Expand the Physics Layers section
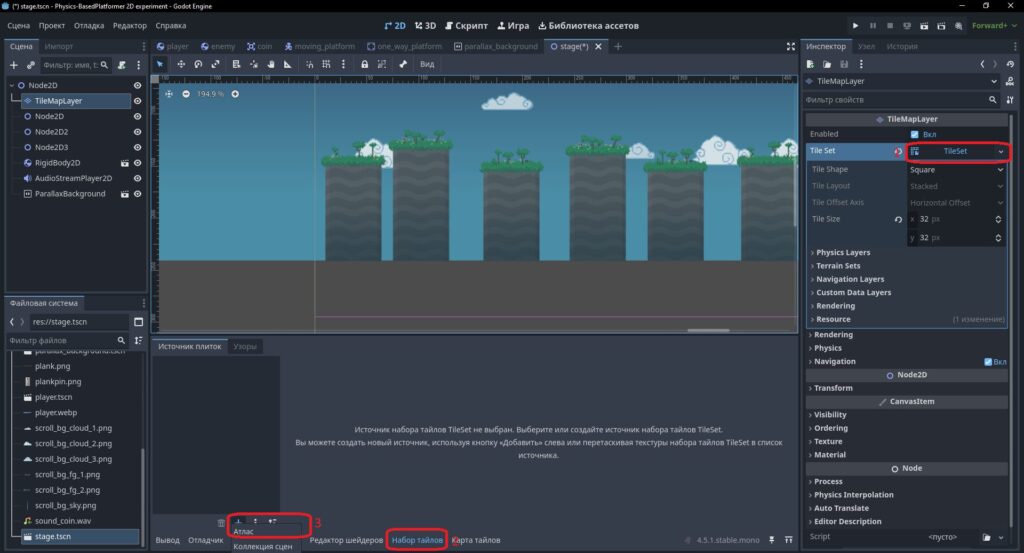The height and width of the screenshot is (553, 1024). coord(842,253)
